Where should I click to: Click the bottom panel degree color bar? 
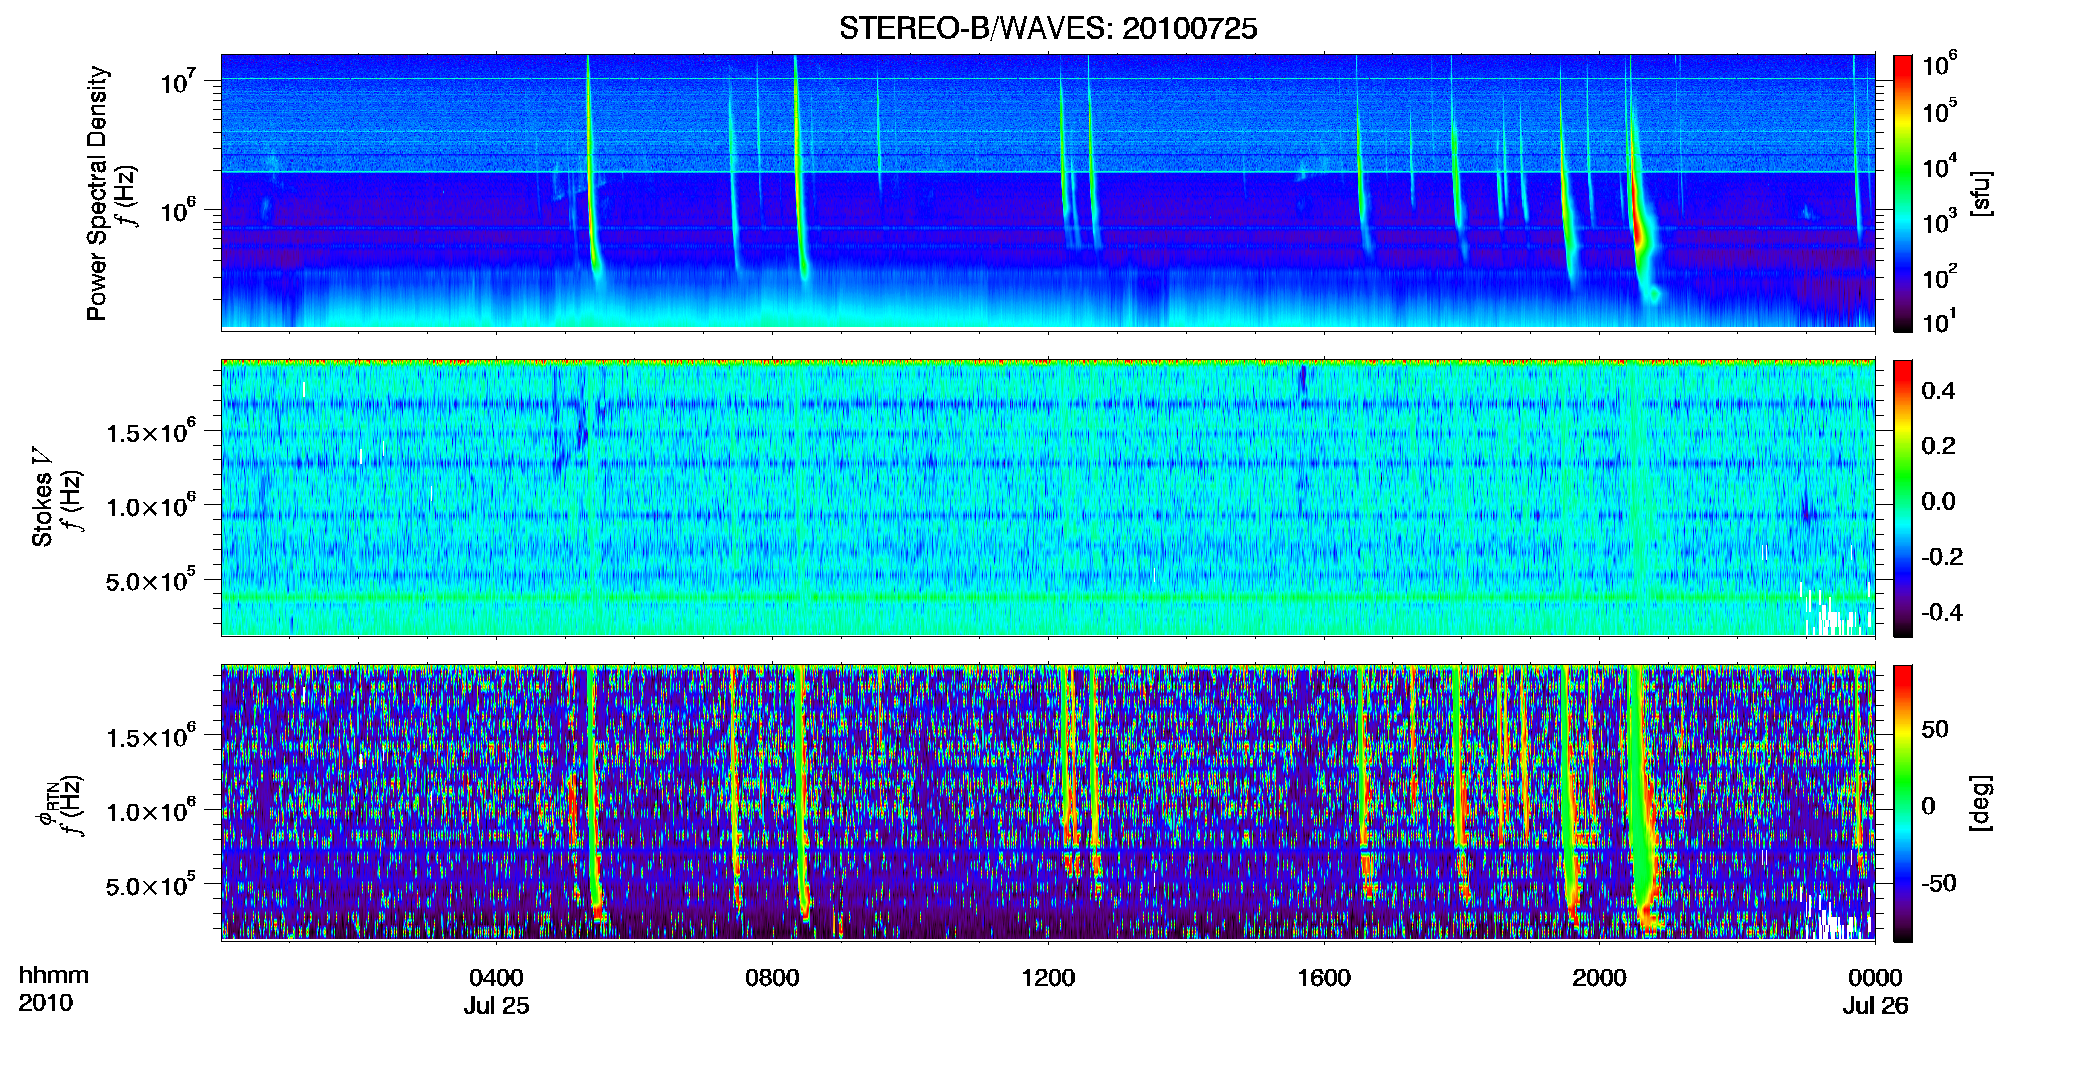pyautogui.click(x=1903, y=803)
